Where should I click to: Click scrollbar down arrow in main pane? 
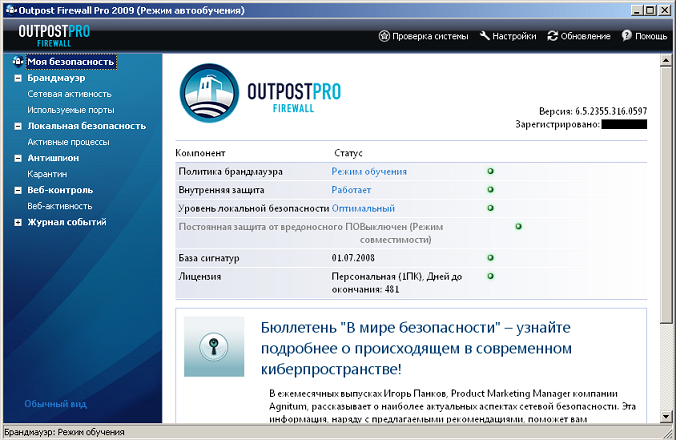(666, 416)
